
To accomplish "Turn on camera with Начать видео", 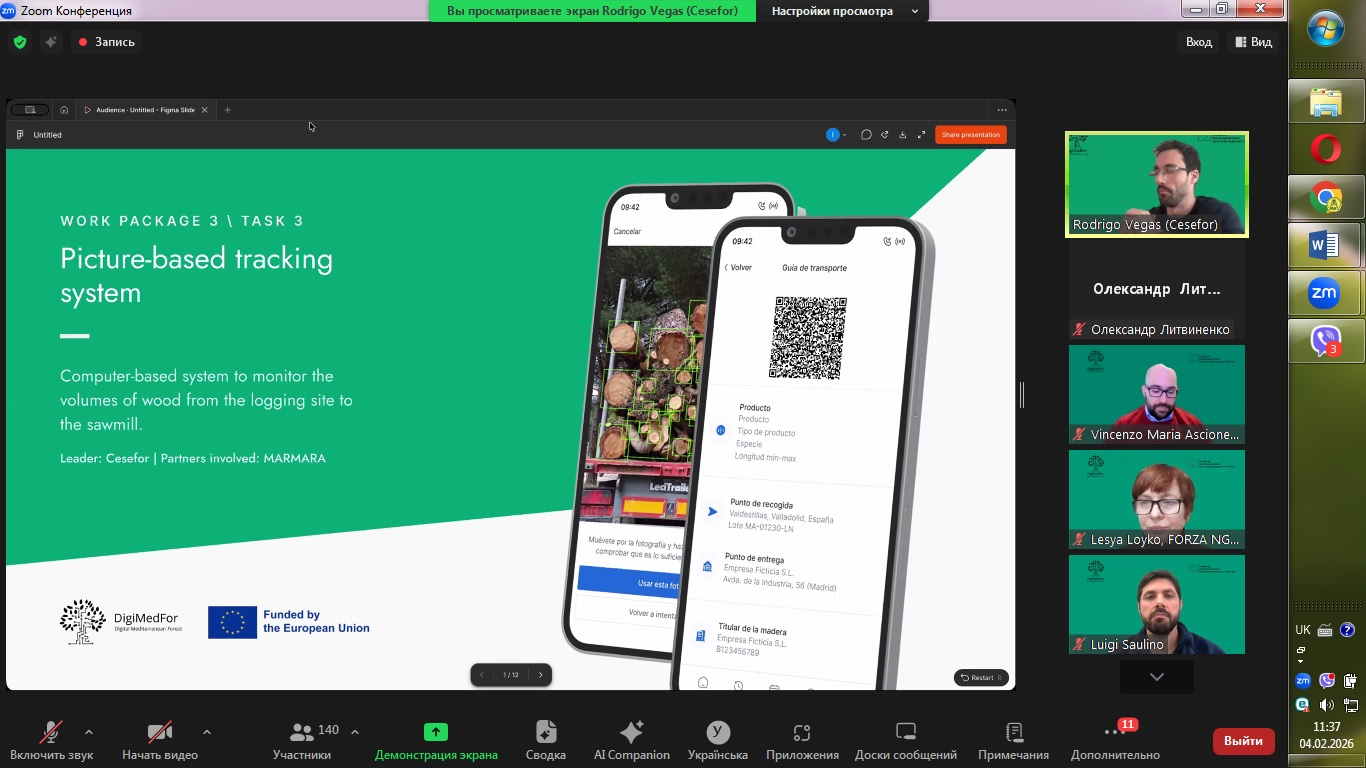I will tap(159, 740).
